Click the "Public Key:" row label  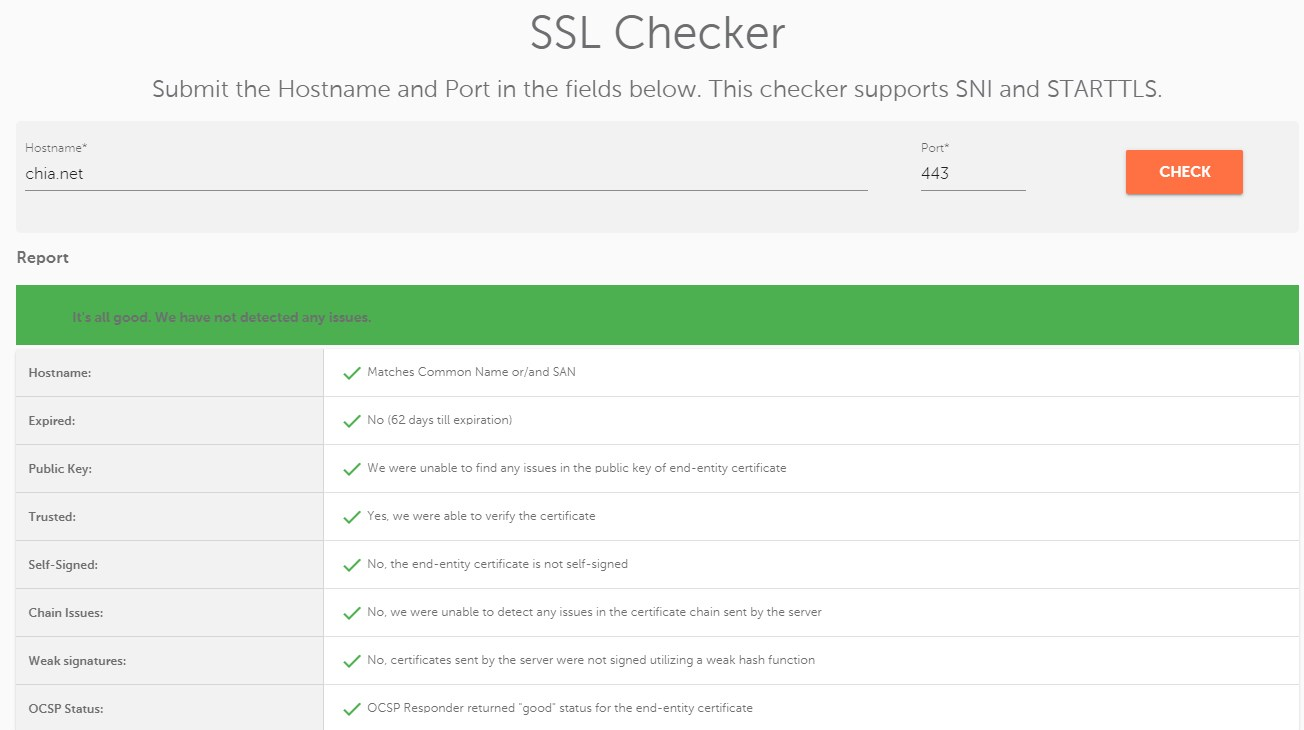[60, 469]
